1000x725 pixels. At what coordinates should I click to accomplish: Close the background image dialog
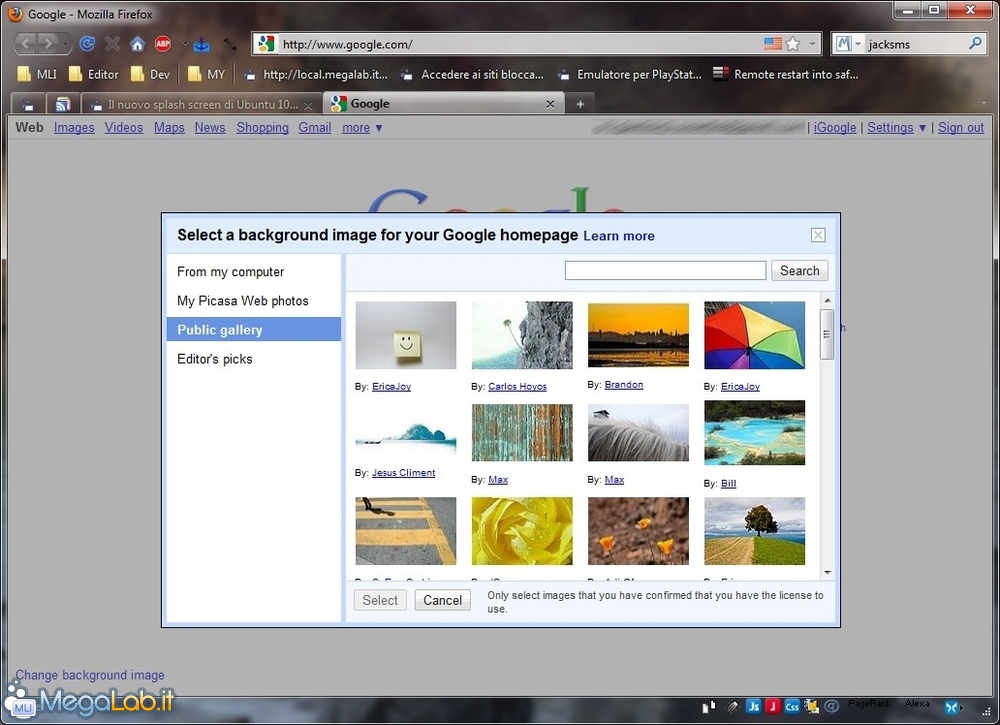(818, 235)
